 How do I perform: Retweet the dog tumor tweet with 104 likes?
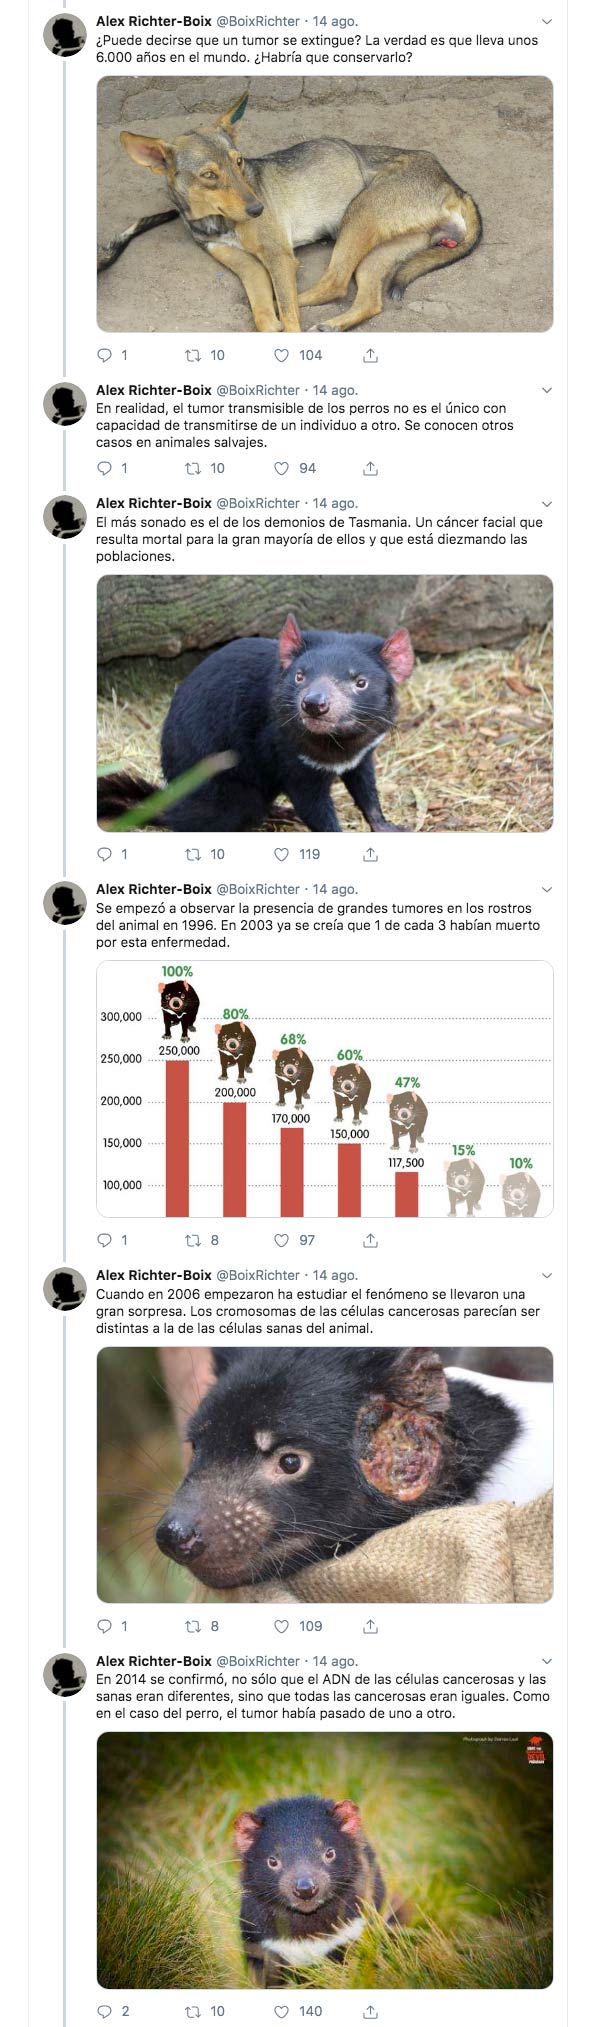[x=205, y=355]
